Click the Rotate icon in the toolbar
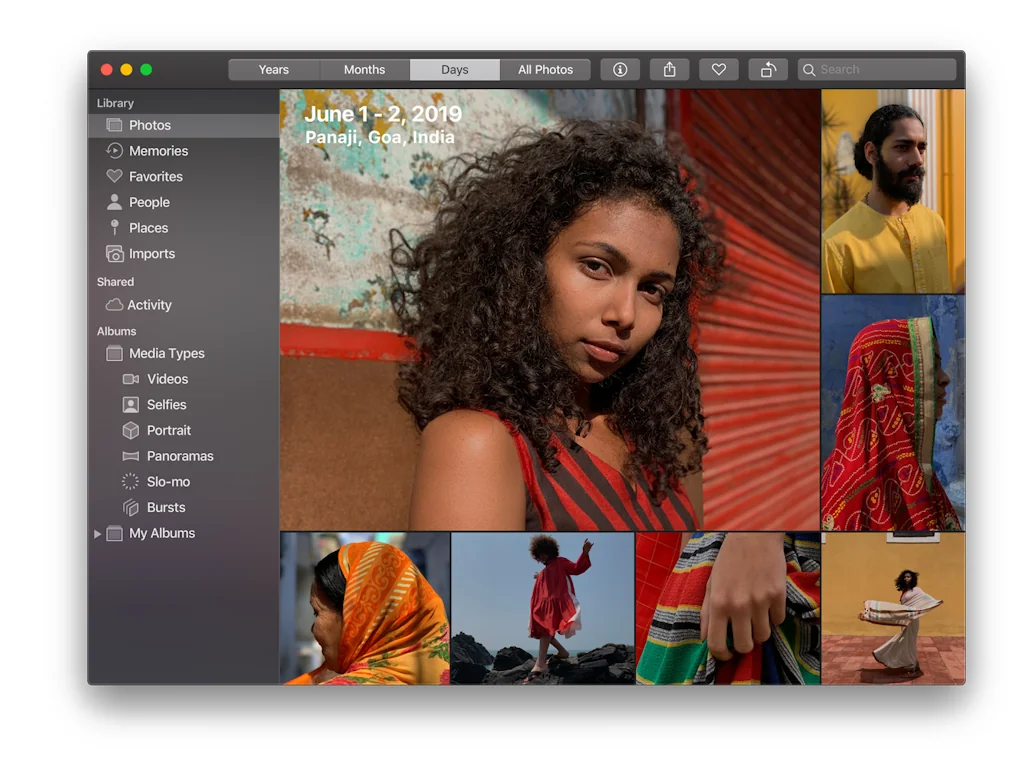Viewport: 1024px width, 757px height. 767,69
